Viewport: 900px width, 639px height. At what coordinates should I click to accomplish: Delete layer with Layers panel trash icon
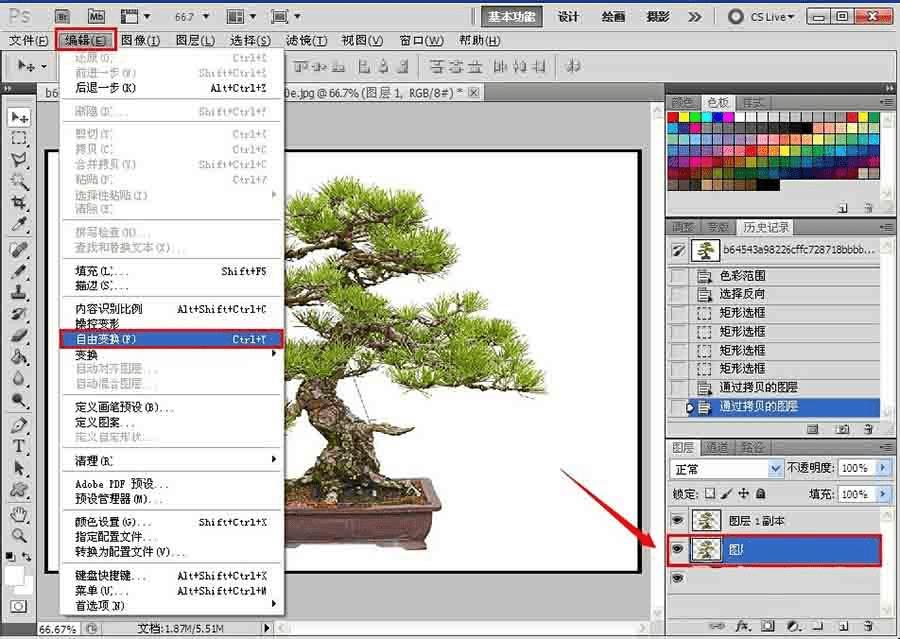(x=868, y=625)
